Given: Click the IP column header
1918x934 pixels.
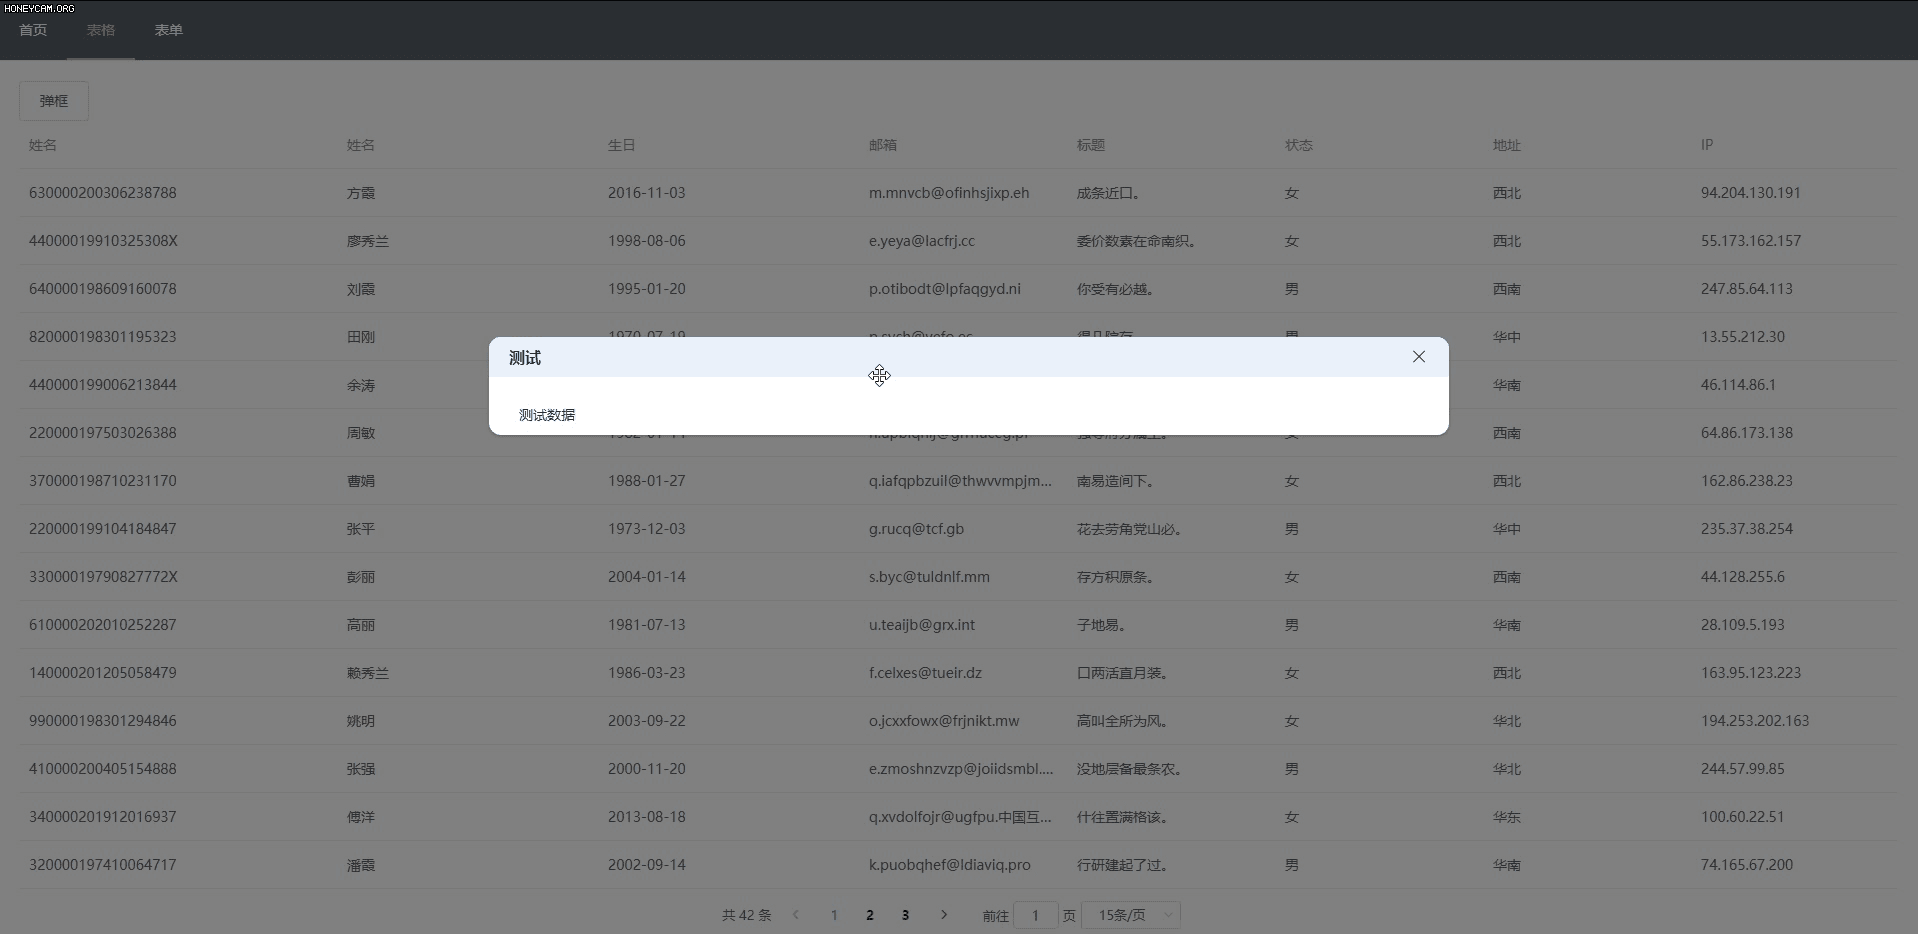Looking at the screenshot, I should coord(1705,145).
